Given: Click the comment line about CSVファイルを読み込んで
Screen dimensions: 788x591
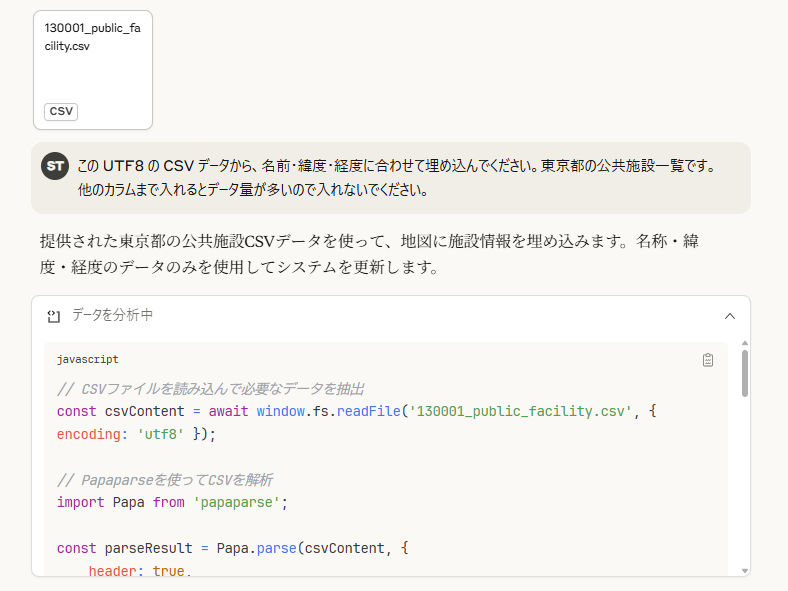Looking at the screenshot, I should click(x=211, y=389).
